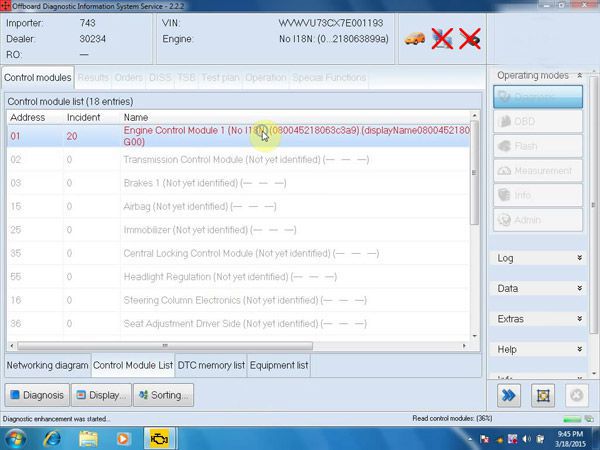Expand the Log section
The height and width of the screenshot is (450, 600).
point(538,258)
